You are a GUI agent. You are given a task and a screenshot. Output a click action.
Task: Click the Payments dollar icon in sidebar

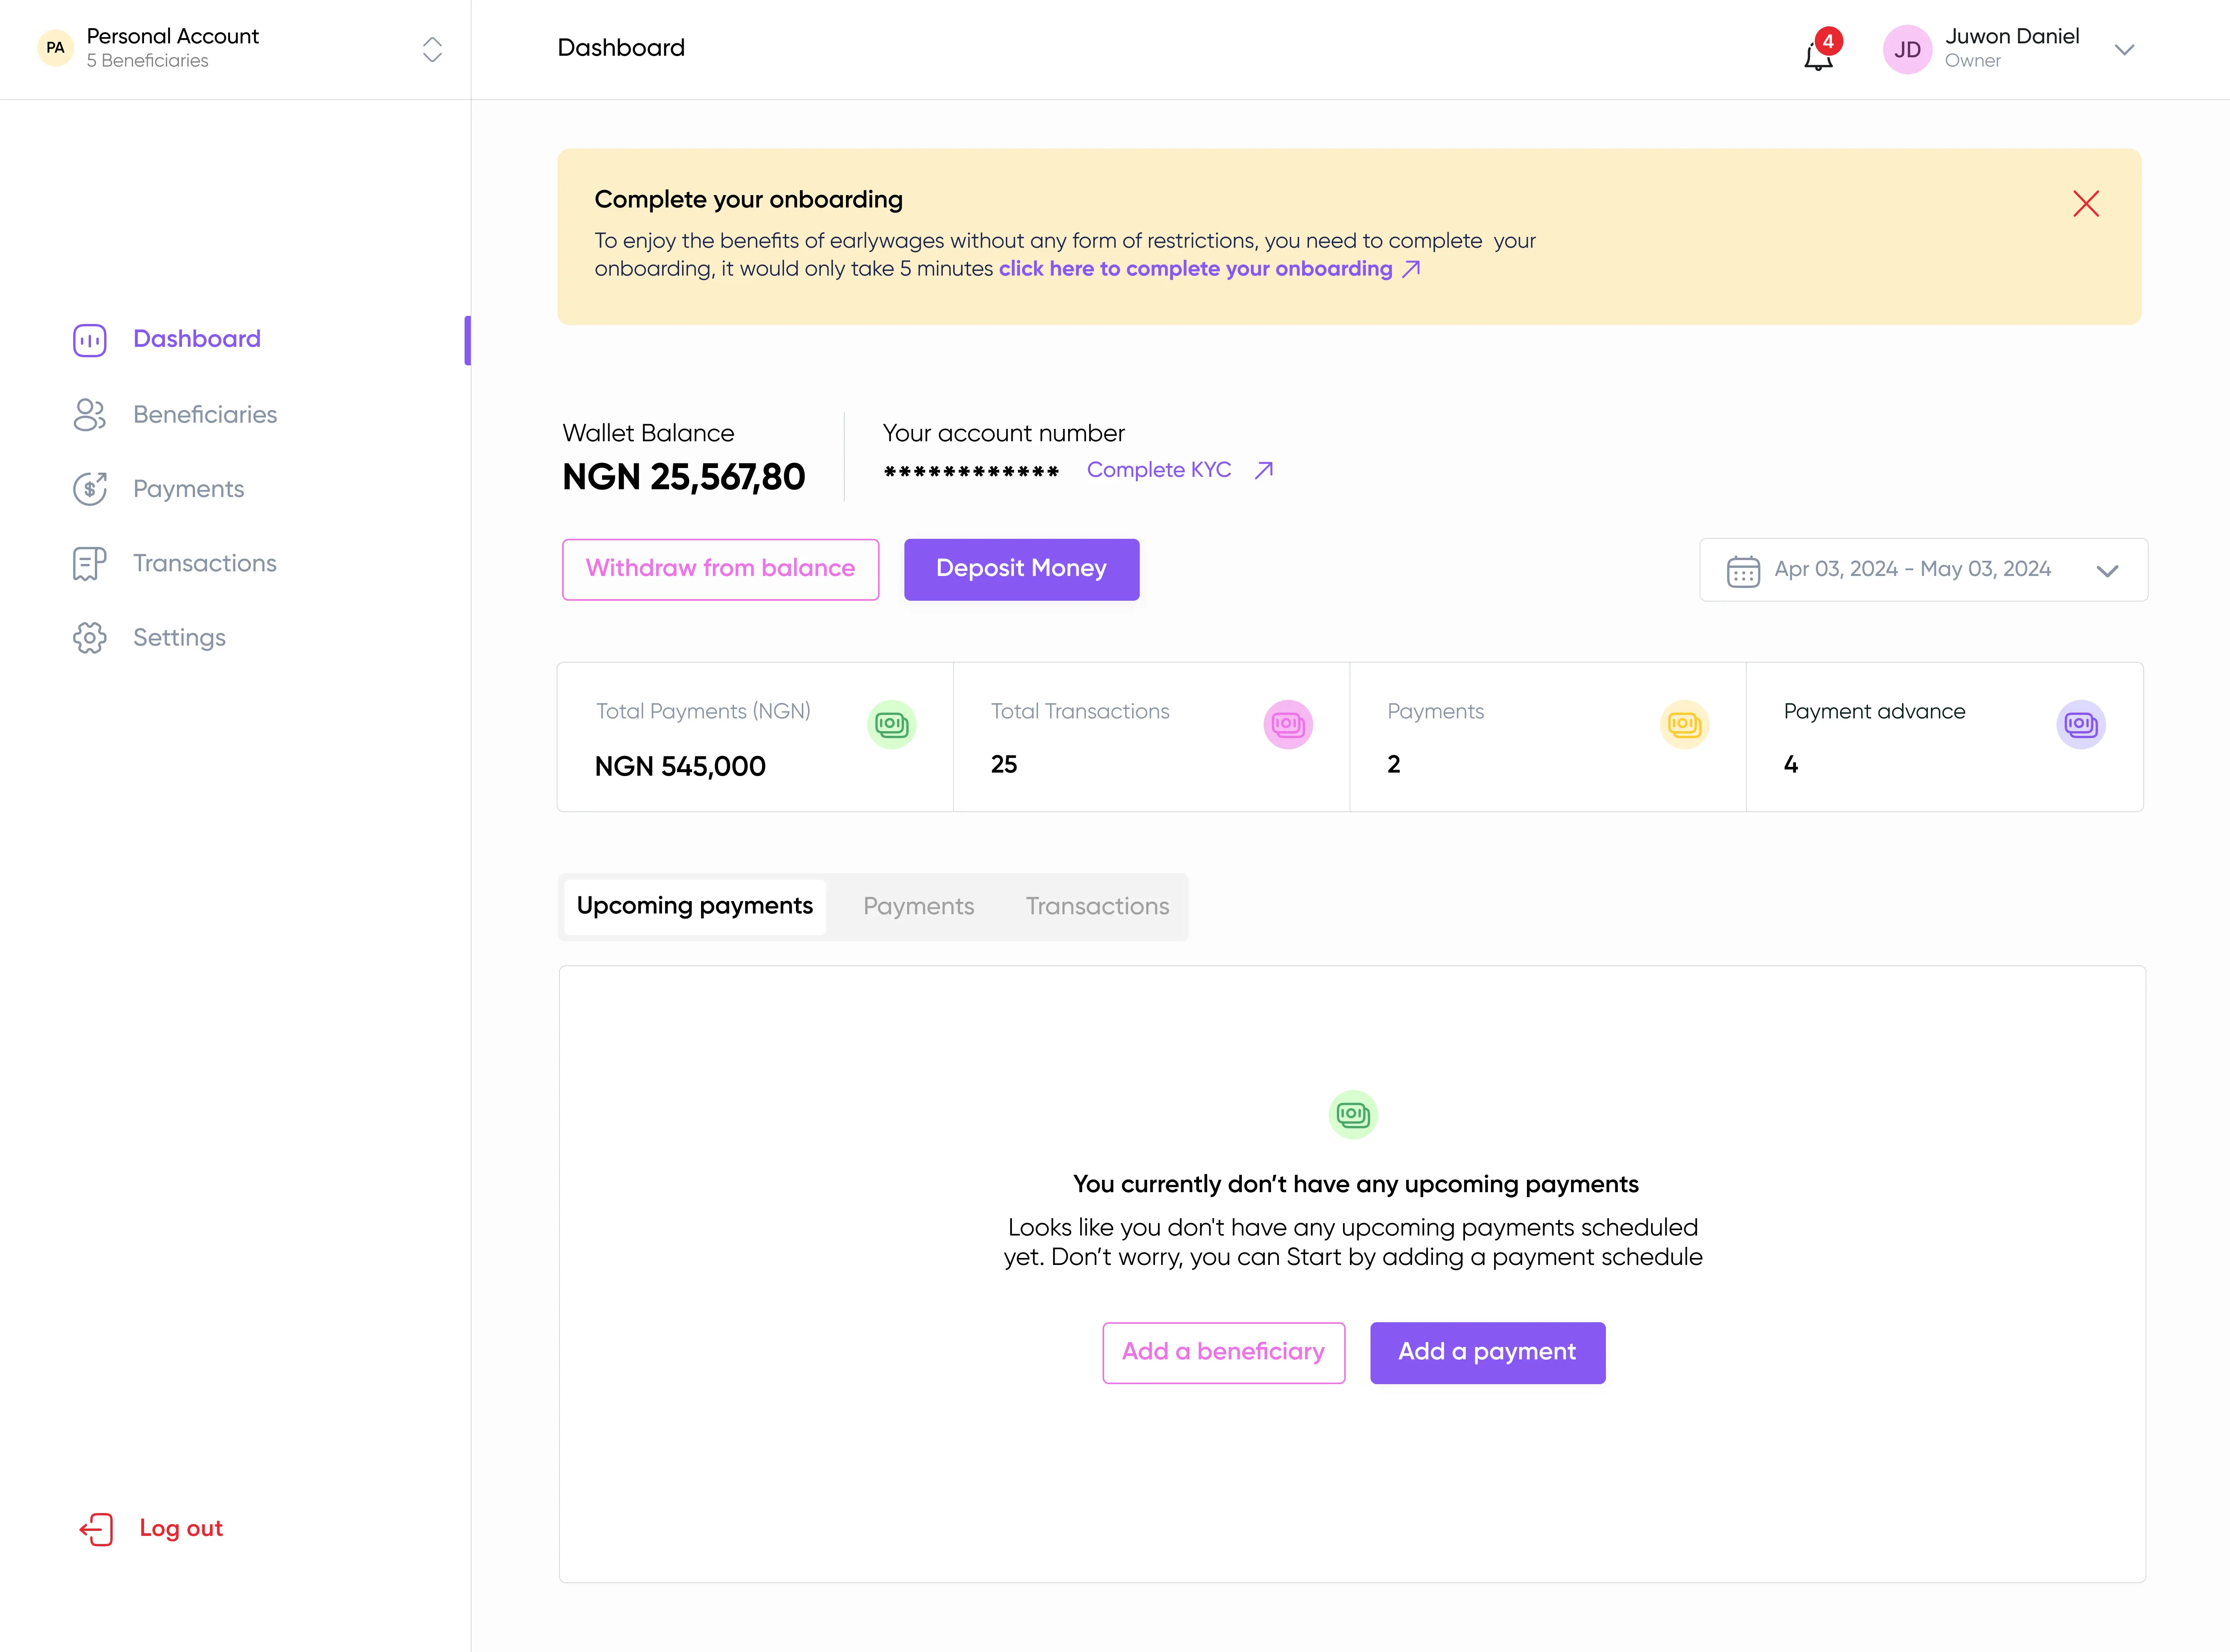[x=90, y=489]
